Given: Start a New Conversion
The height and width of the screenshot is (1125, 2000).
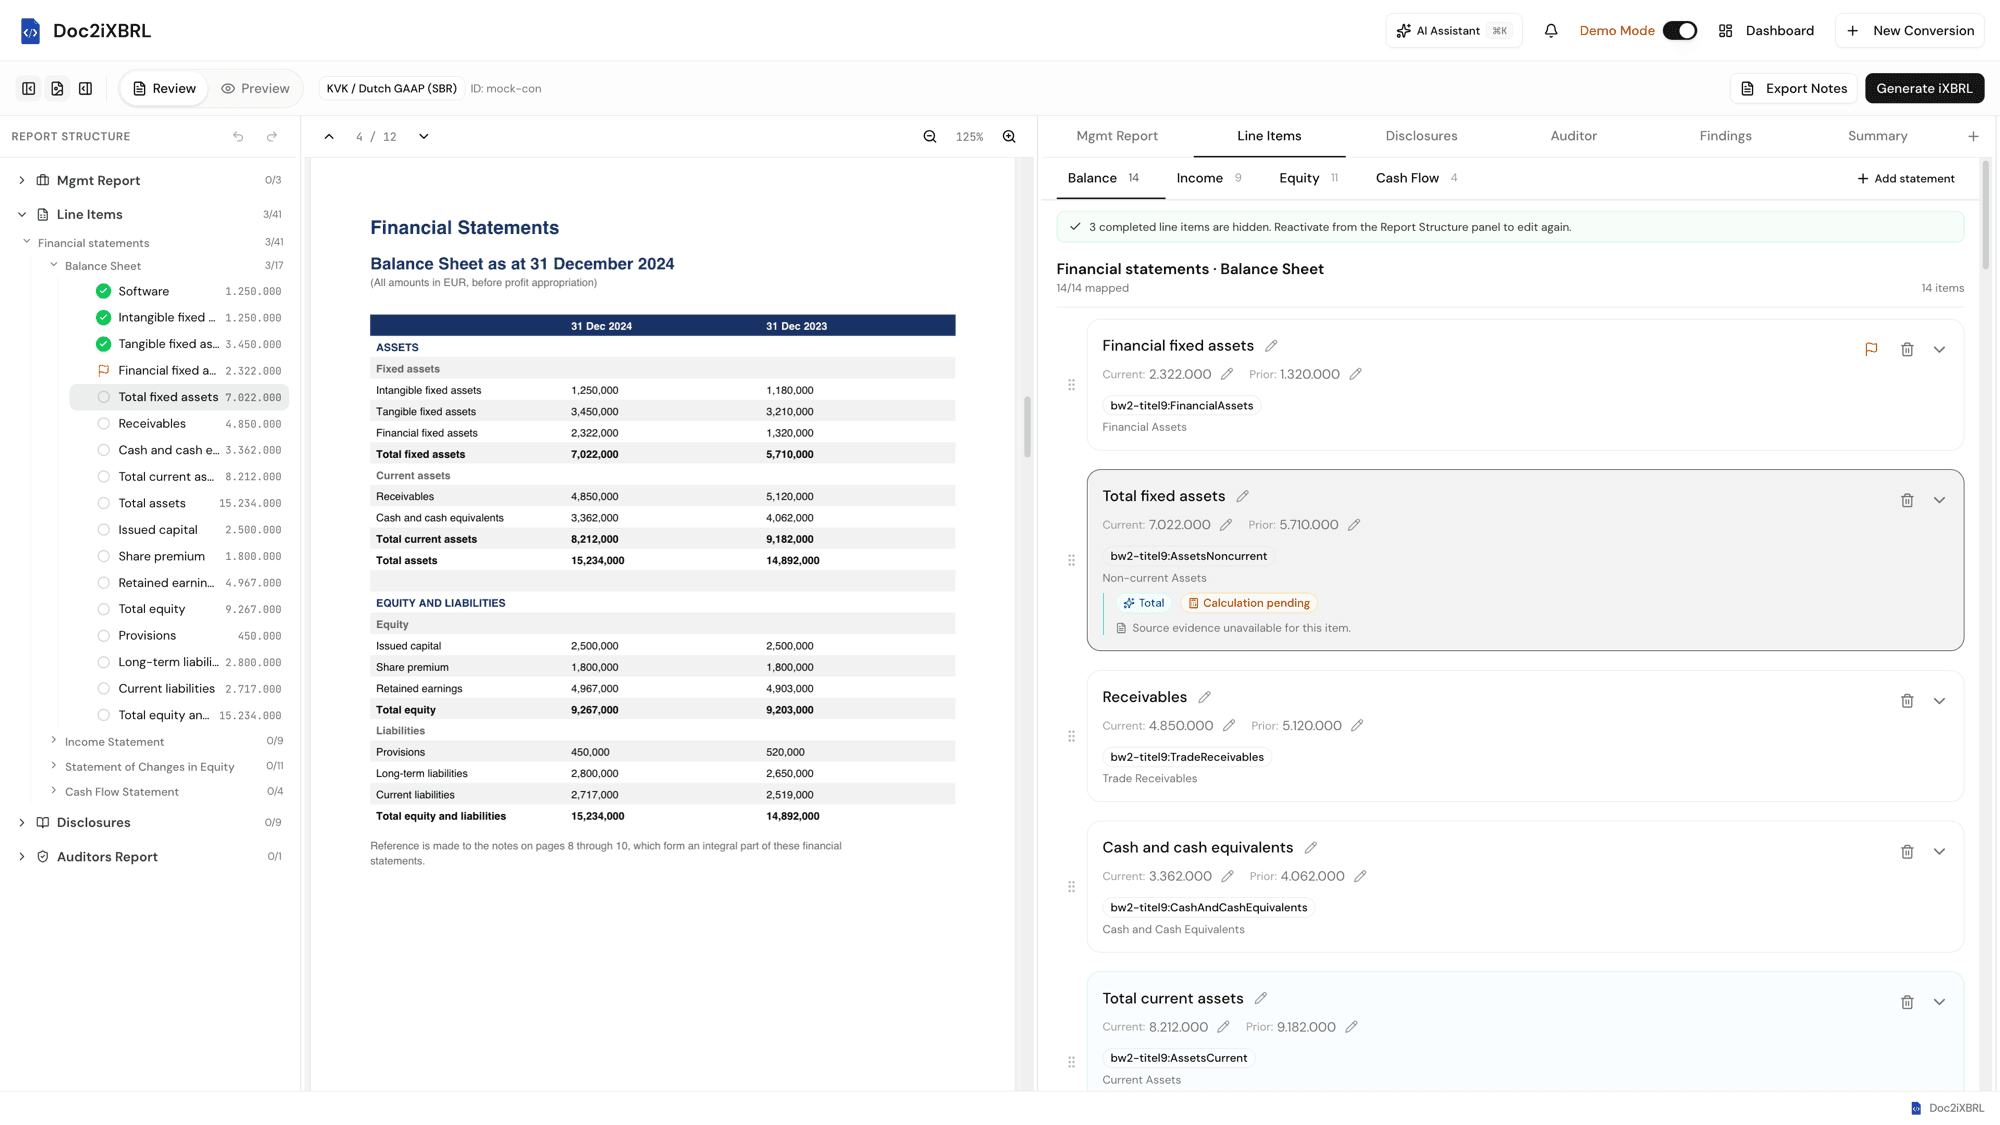Looking at the screenshot, I should [x=1910, y=31].
